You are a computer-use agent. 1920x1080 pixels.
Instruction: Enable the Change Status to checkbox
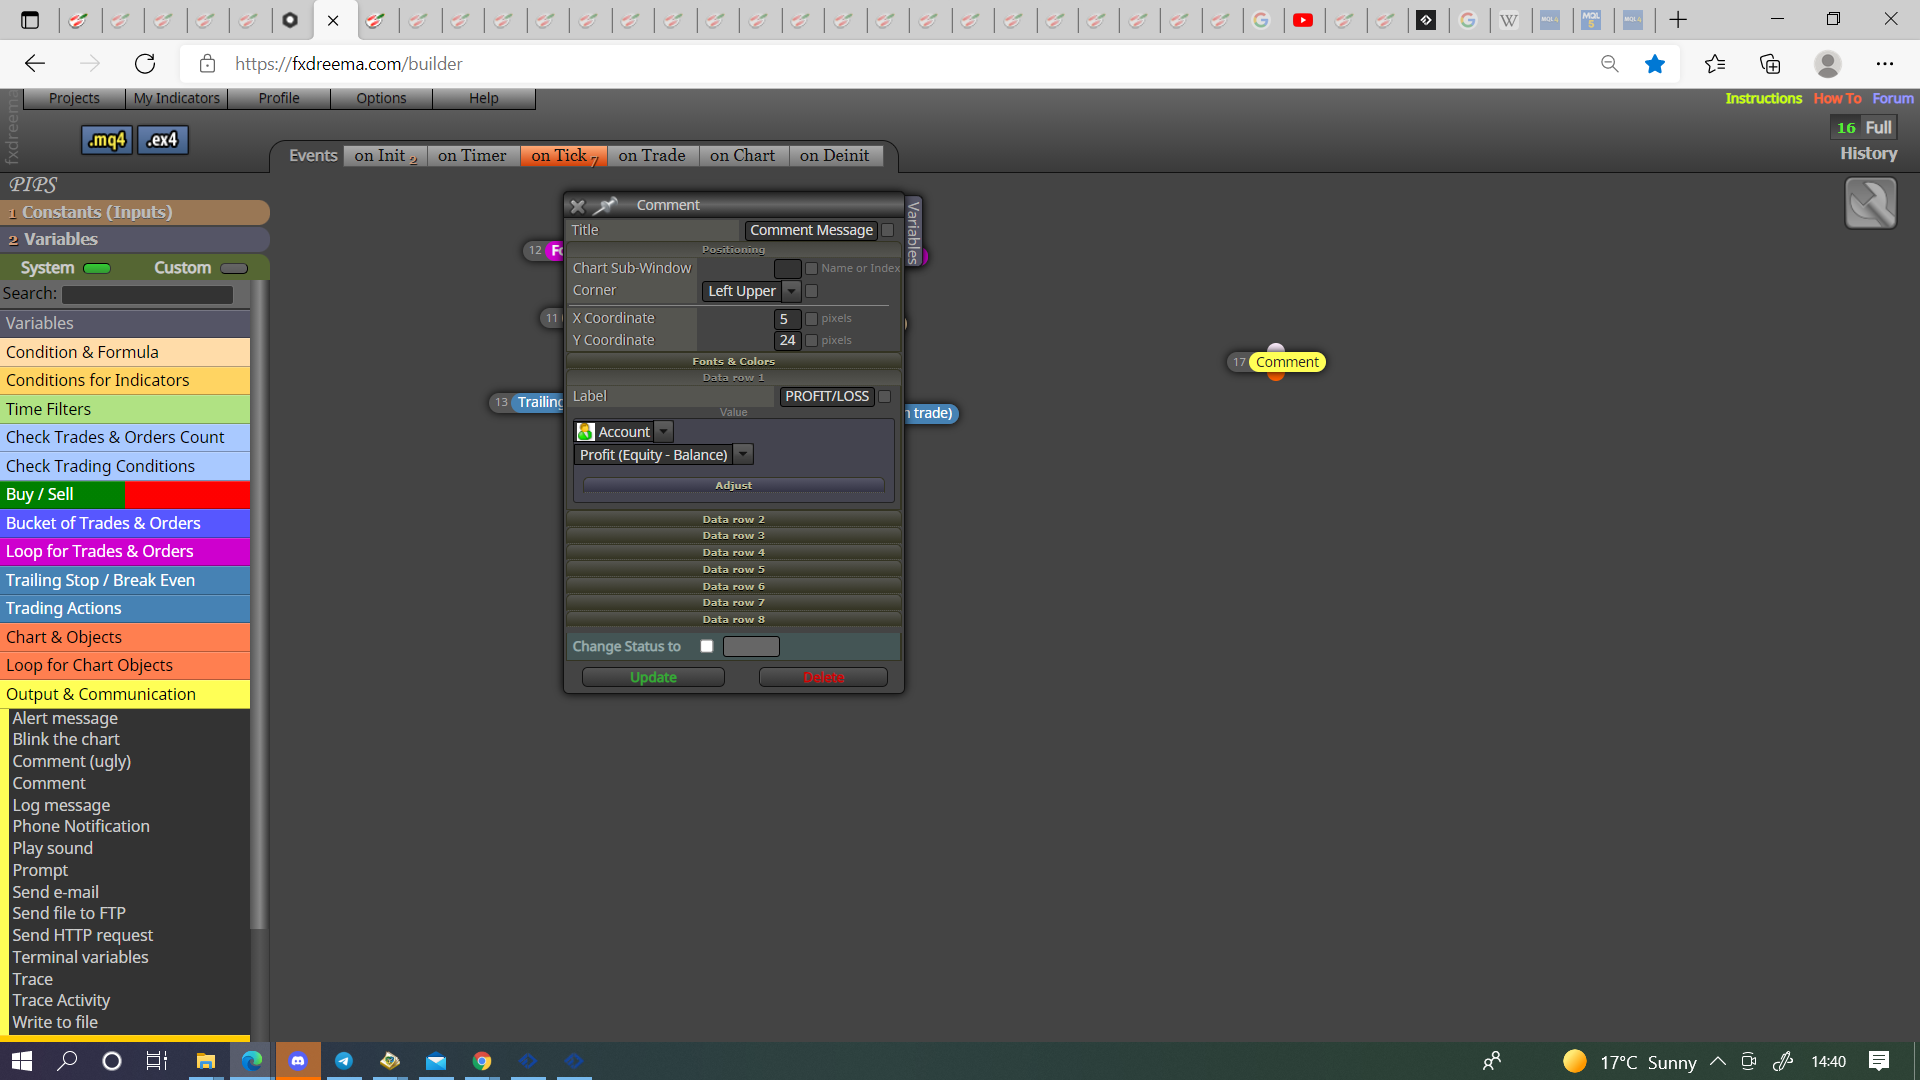point(707,647)
